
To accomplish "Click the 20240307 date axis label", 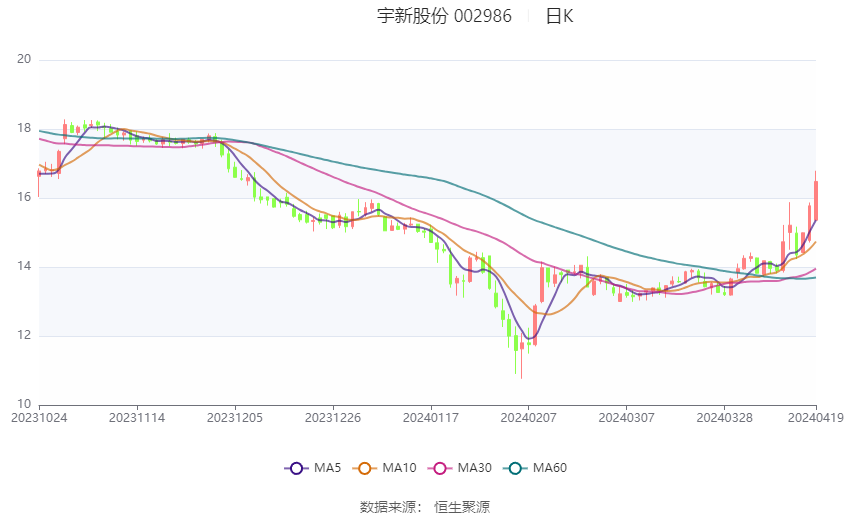I will click(627, 418).
